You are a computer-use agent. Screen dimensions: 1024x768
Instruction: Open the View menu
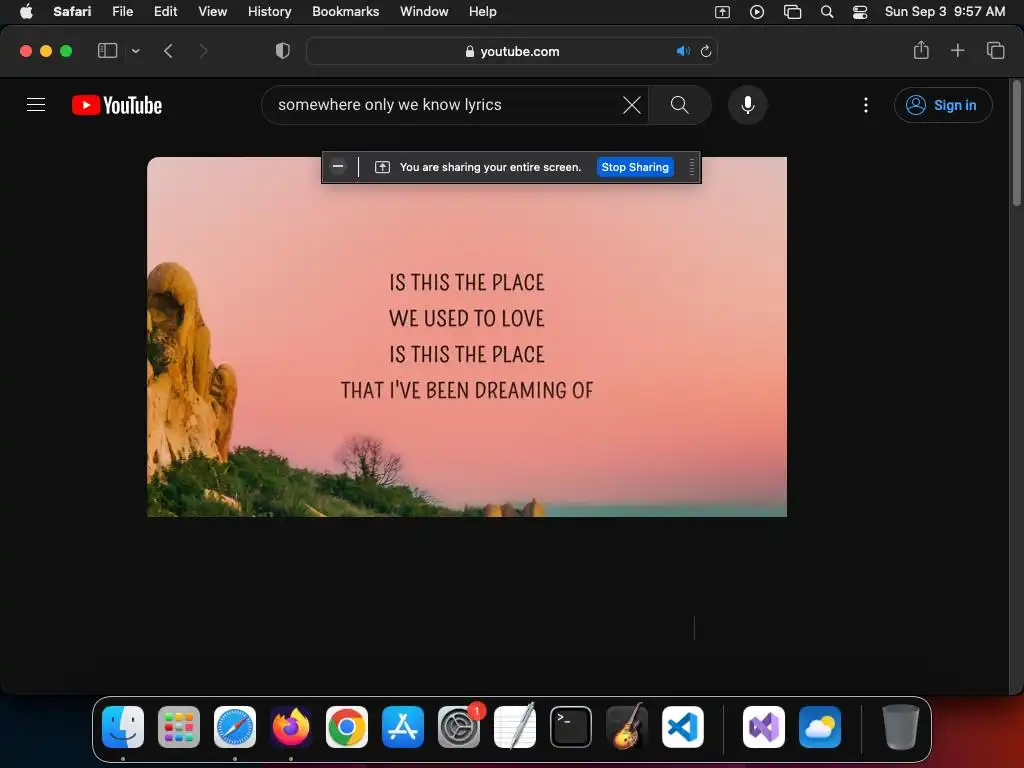click(x=212, y=11)
